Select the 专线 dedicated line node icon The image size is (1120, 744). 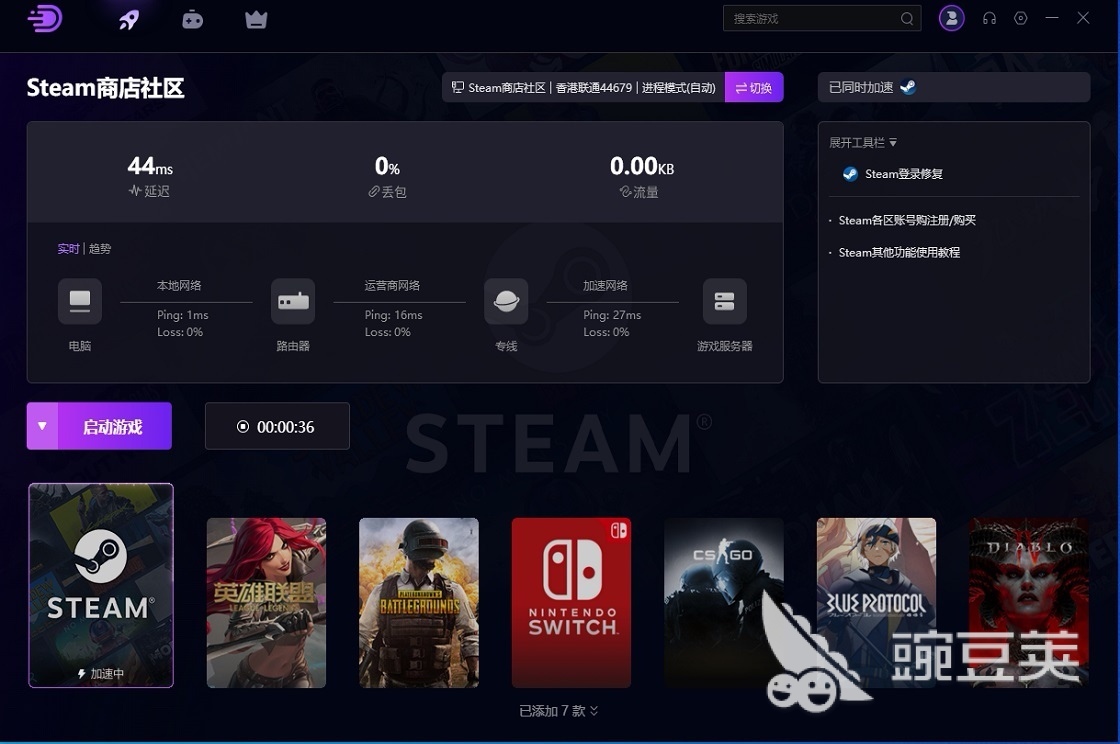tap(506, 301)
